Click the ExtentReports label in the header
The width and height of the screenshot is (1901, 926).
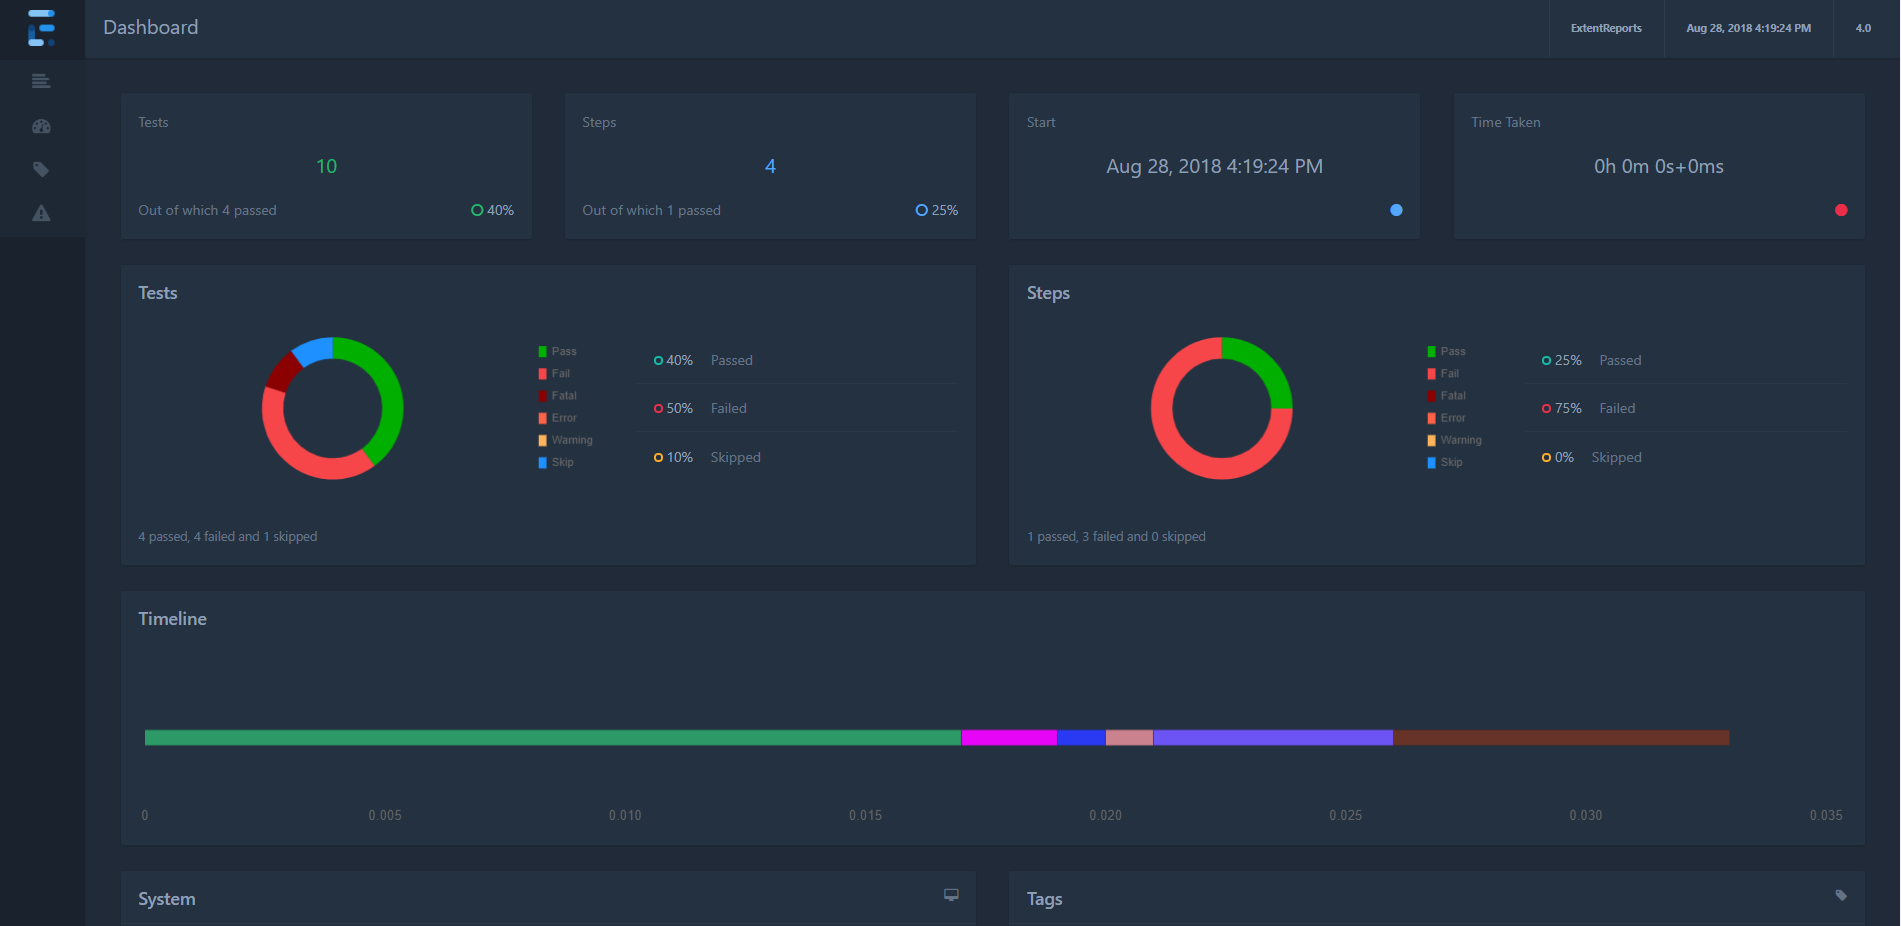tap(1606, 28)
